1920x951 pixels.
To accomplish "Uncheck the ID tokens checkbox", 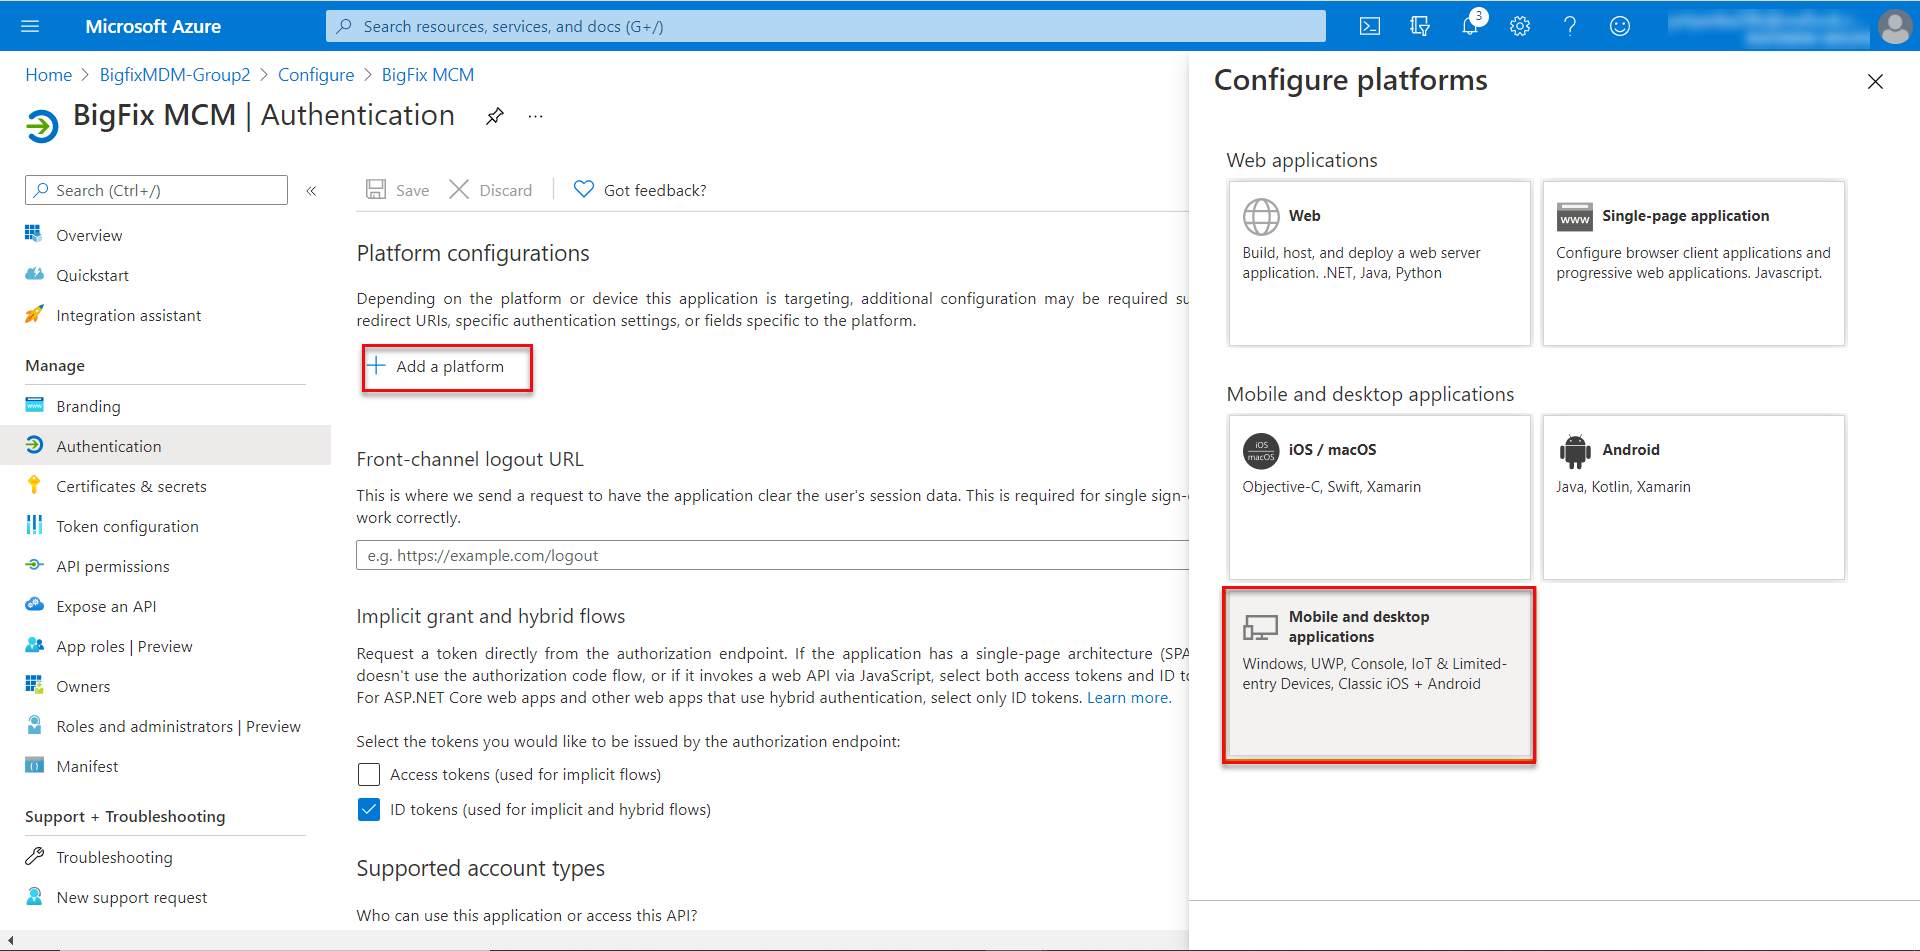I will pos(369,810).
